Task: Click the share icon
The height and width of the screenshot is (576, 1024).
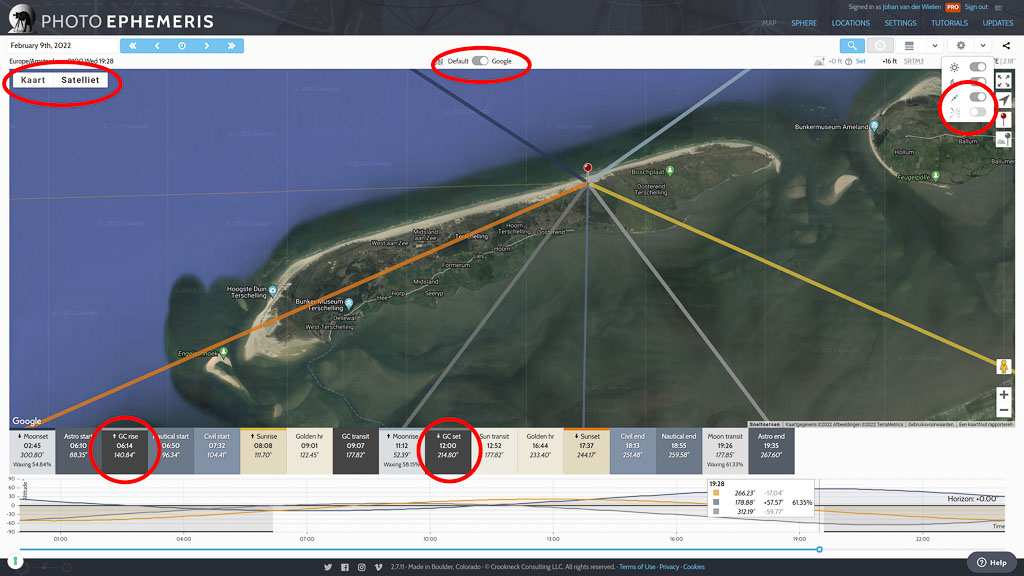Action: (1006, 46)
